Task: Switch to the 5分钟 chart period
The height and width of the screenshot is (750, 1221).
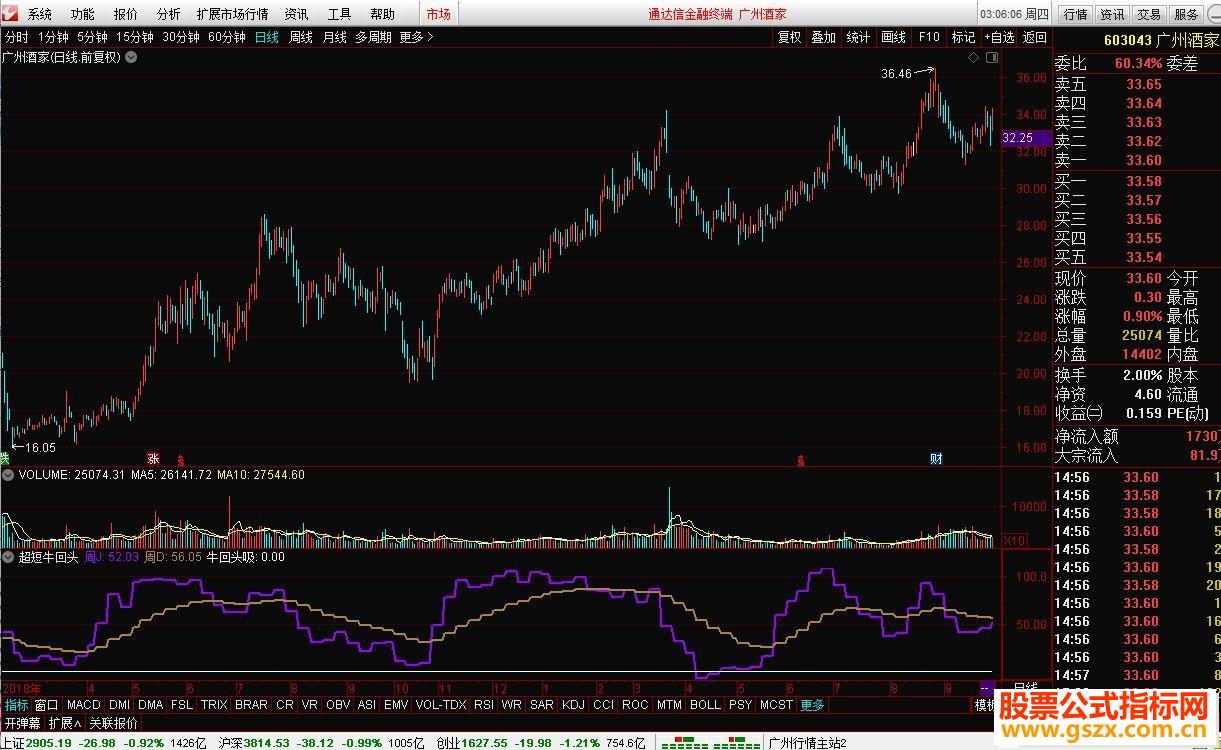Action: pyautogui.click(x=93, y=37)
